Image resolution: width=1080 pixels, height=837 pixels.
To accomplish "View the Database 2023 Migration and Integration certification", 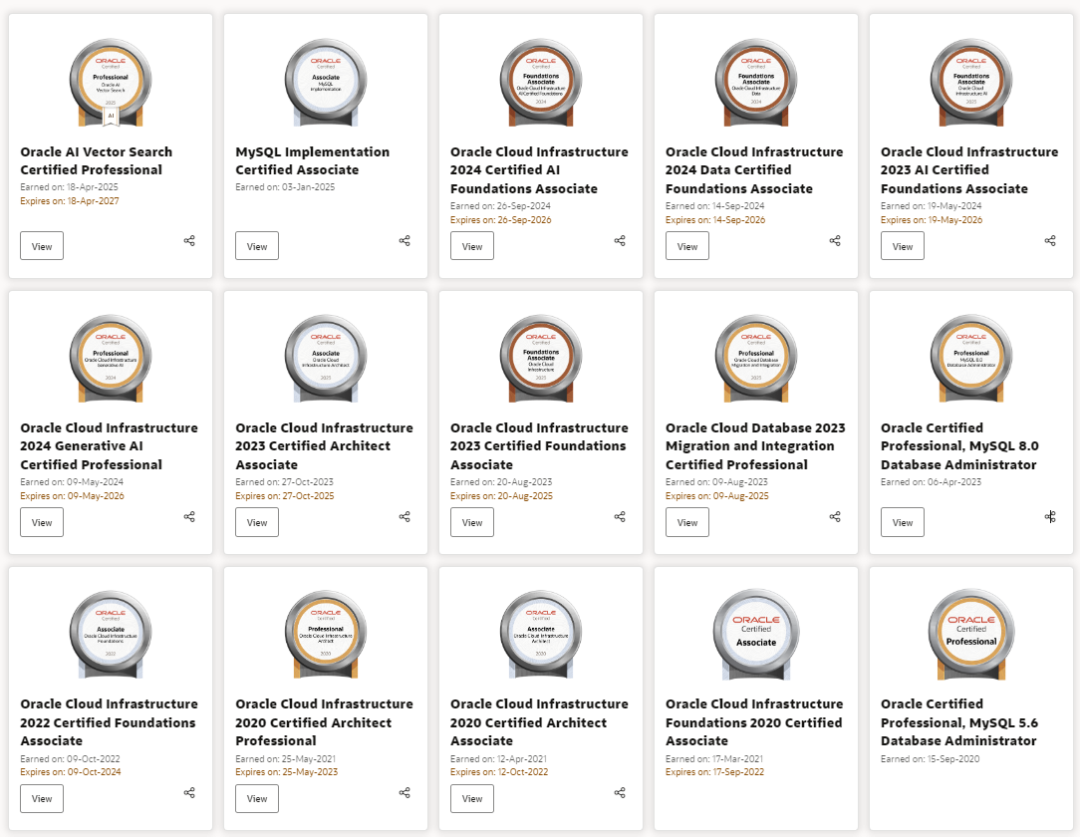I will point(687,522).
